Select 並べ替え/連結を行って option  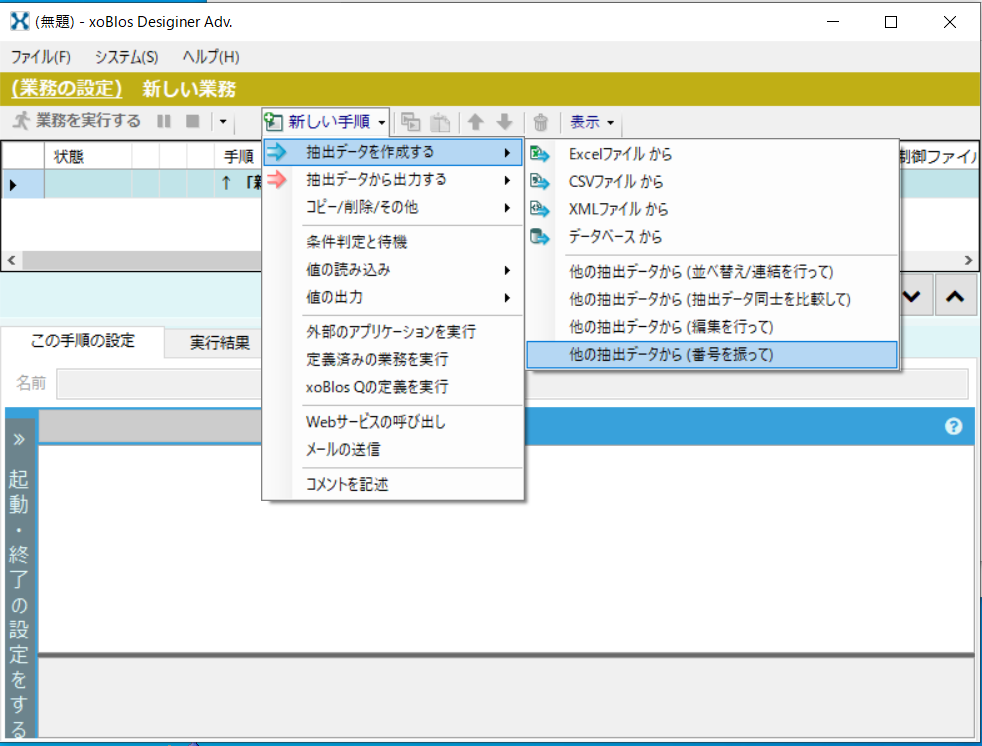point(712,272)
